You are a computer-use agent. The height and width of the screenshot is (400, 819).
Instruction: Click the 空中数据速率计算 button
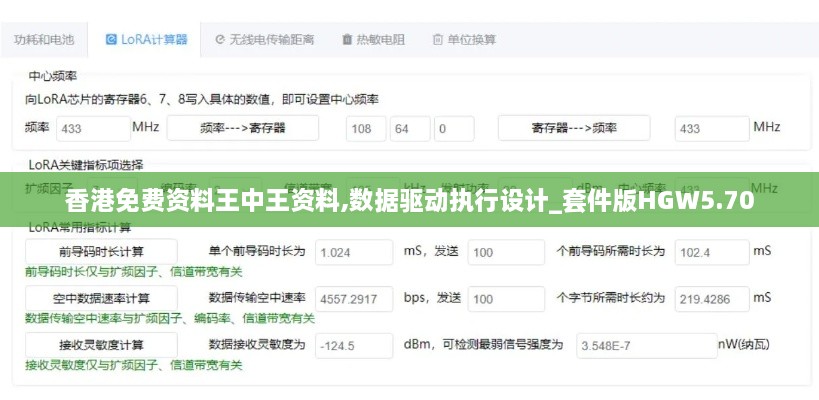(101, 299)
